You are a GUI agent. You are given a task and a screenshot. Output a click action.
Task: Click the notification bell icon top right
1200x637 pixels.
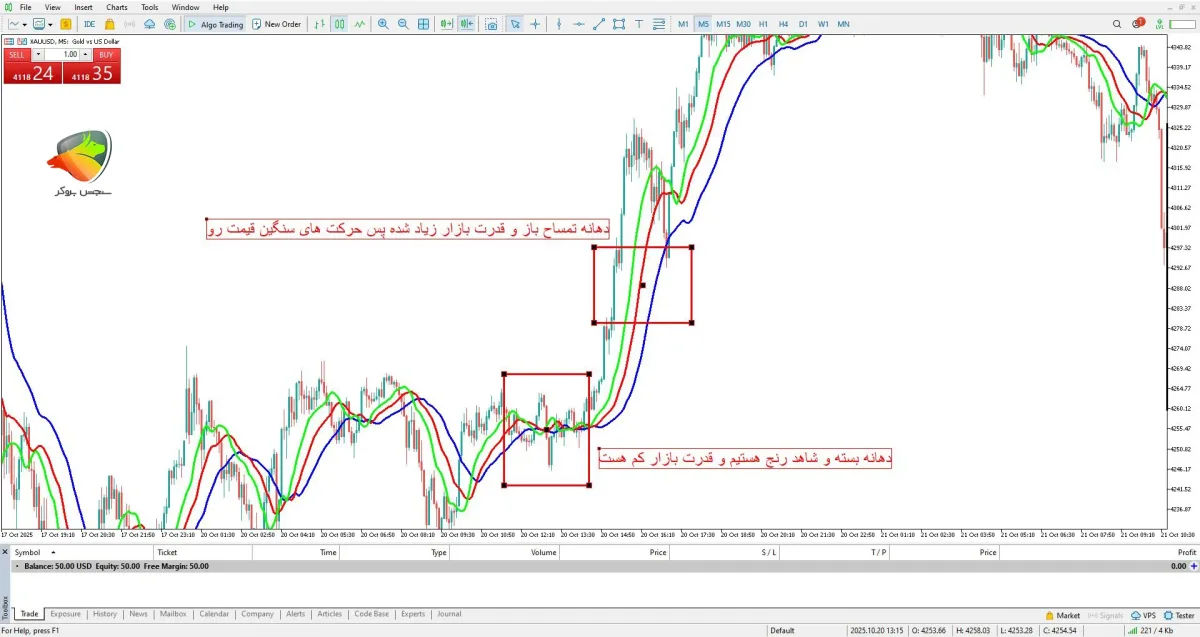[x=1139, y=23]
